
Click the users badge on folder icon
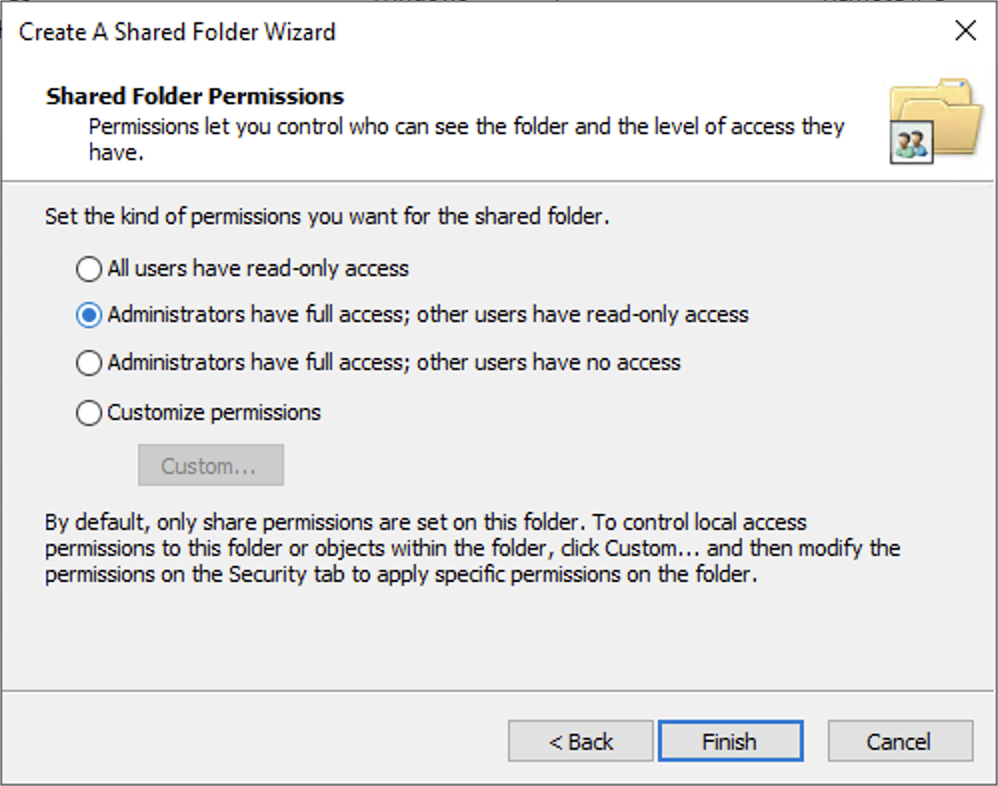click(911, 144)
